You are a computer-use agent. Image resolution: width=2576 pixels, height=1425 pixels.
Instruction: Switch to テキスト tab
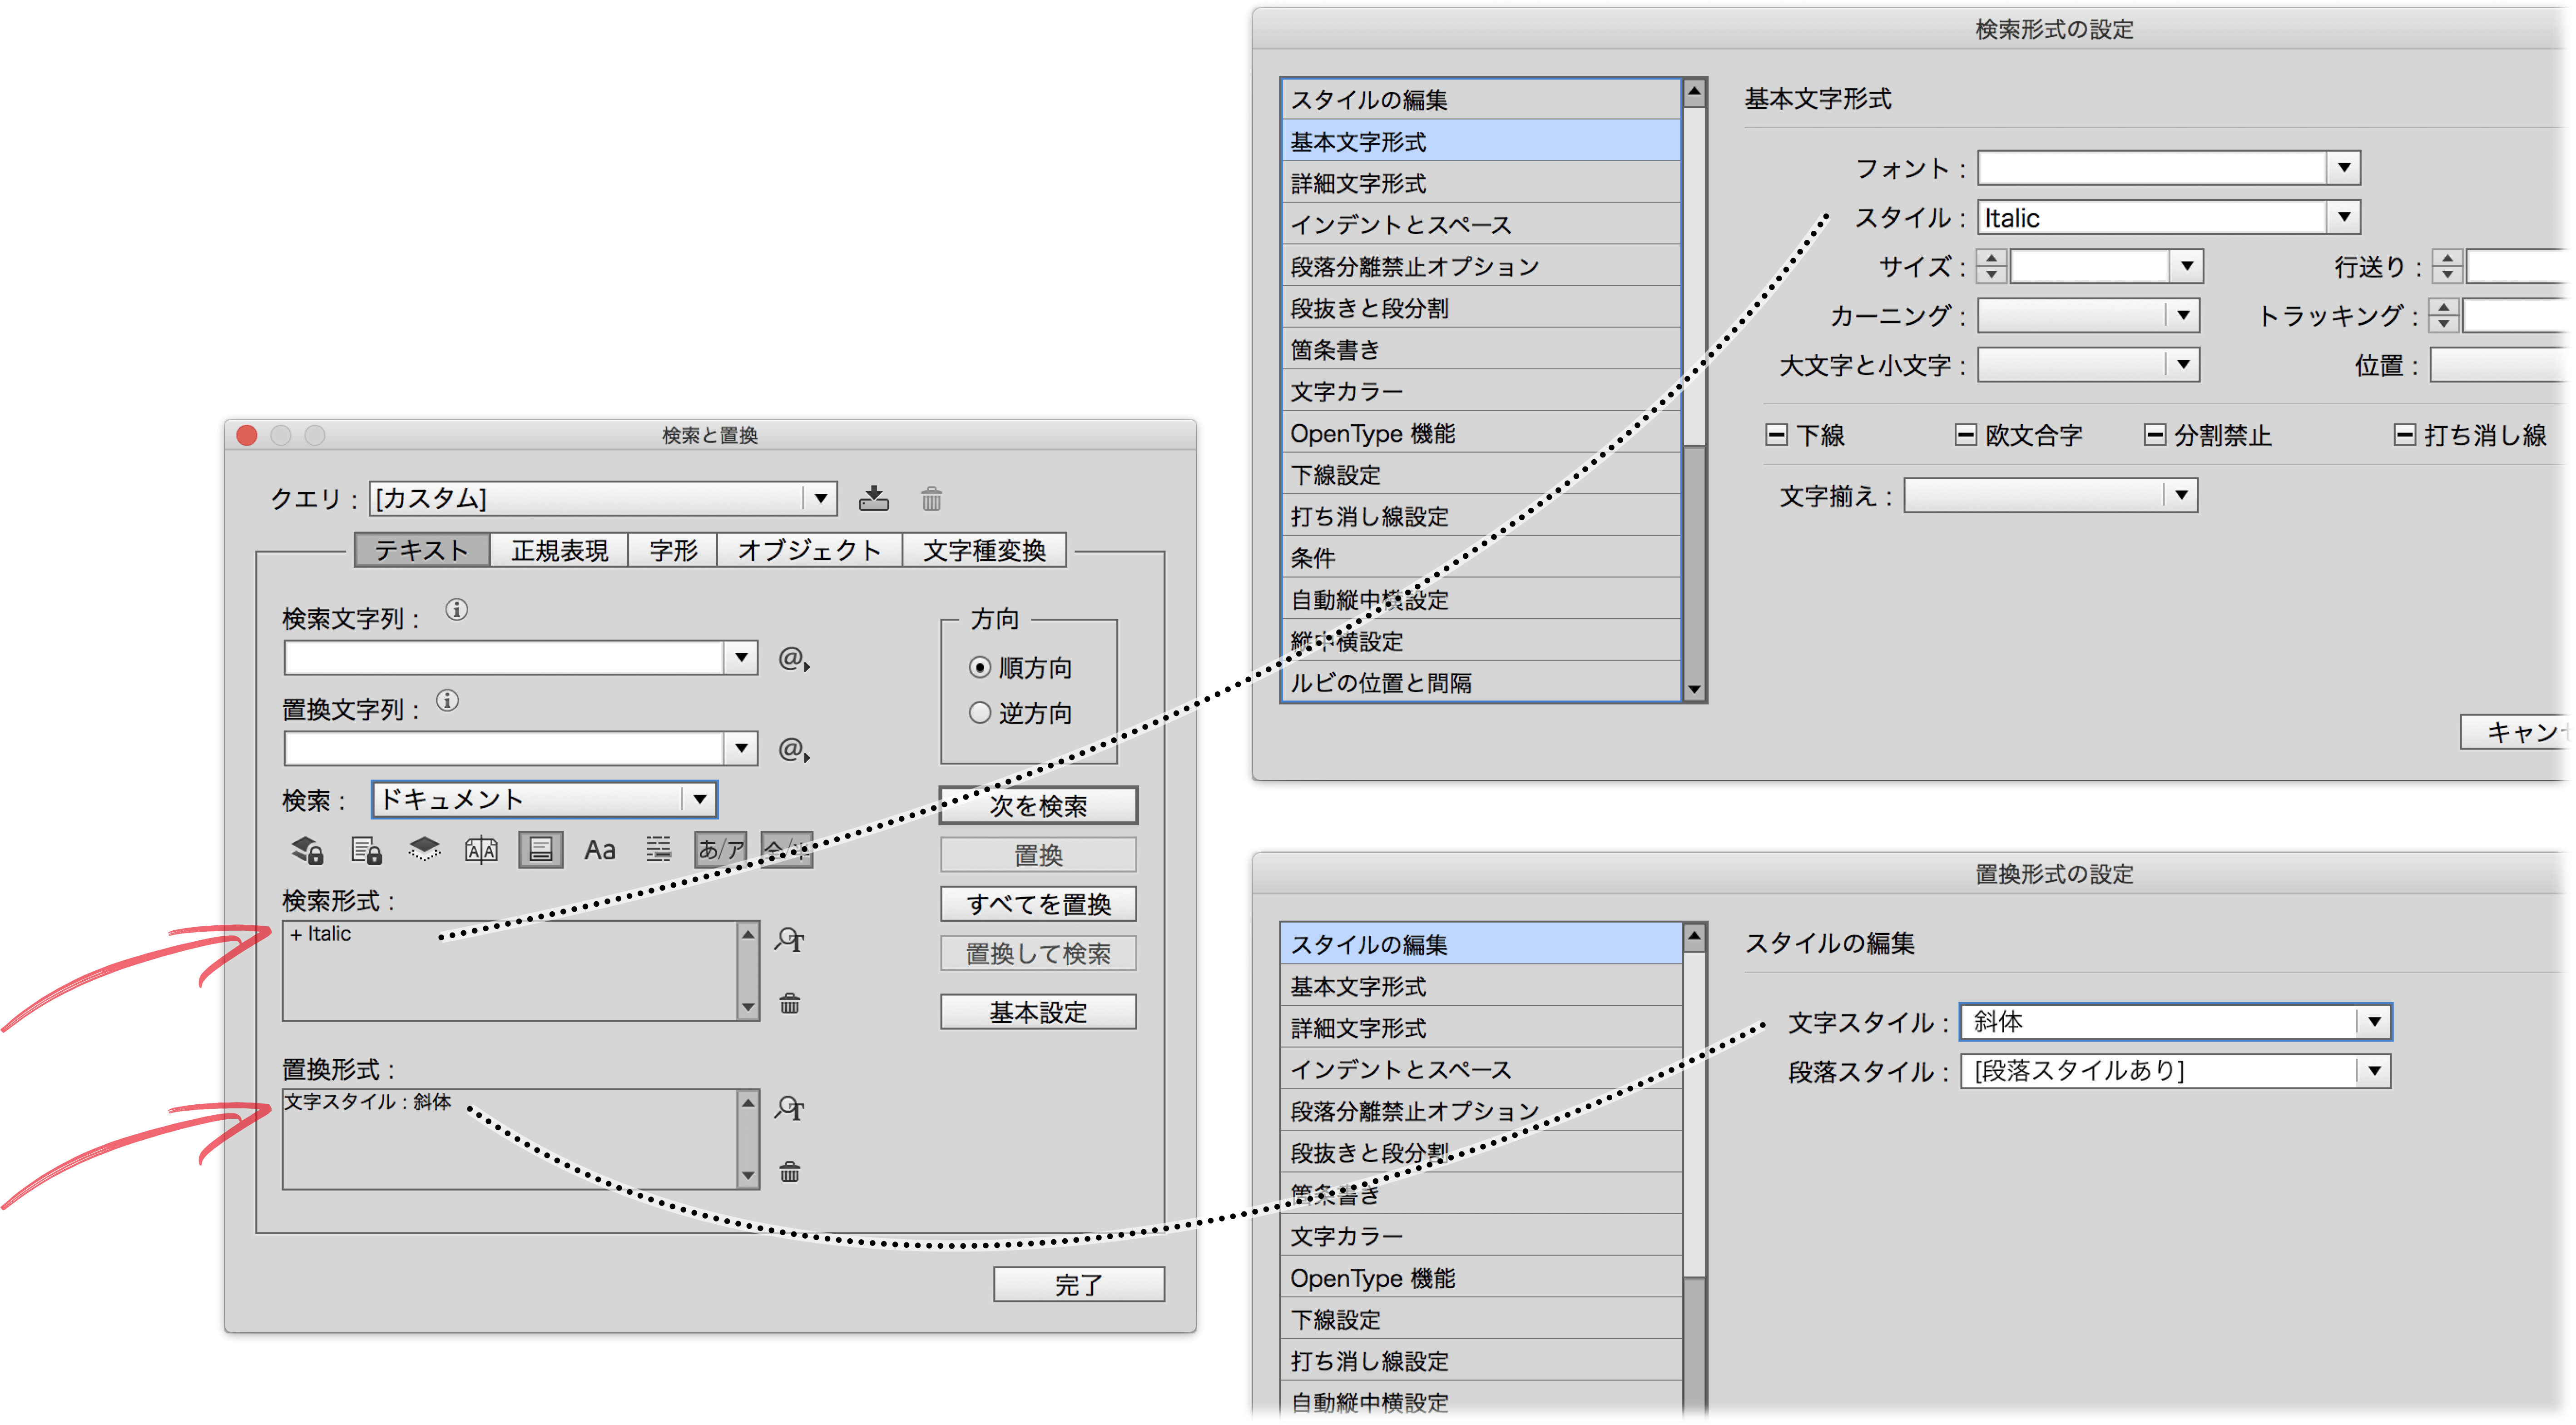422,550
